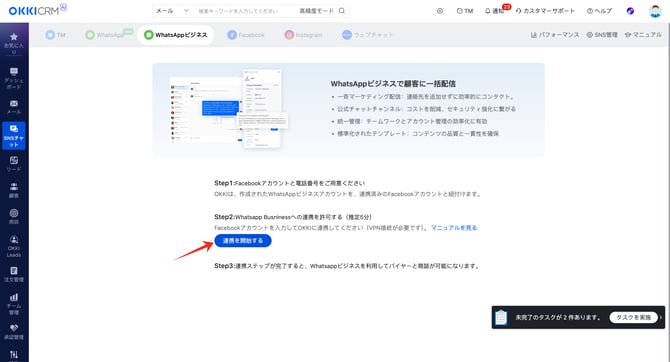The height and width of the screenshot is (362, 670).
Task: Click the Step3 completion text line
Action: (347, 266)
